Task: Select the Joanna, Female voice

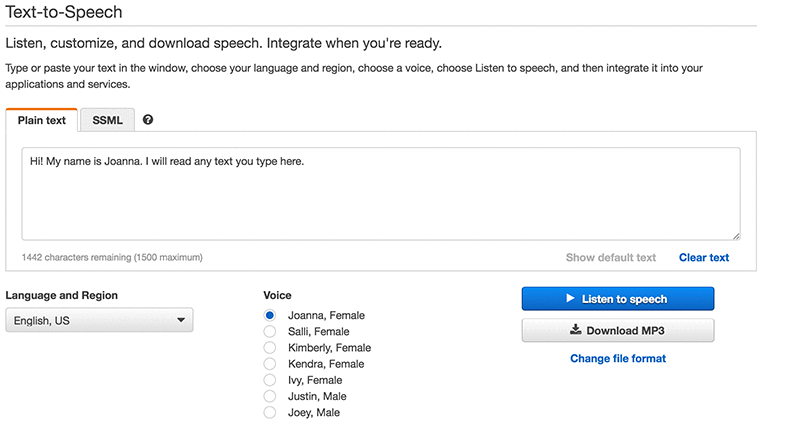Action: (x=270, y=316)
